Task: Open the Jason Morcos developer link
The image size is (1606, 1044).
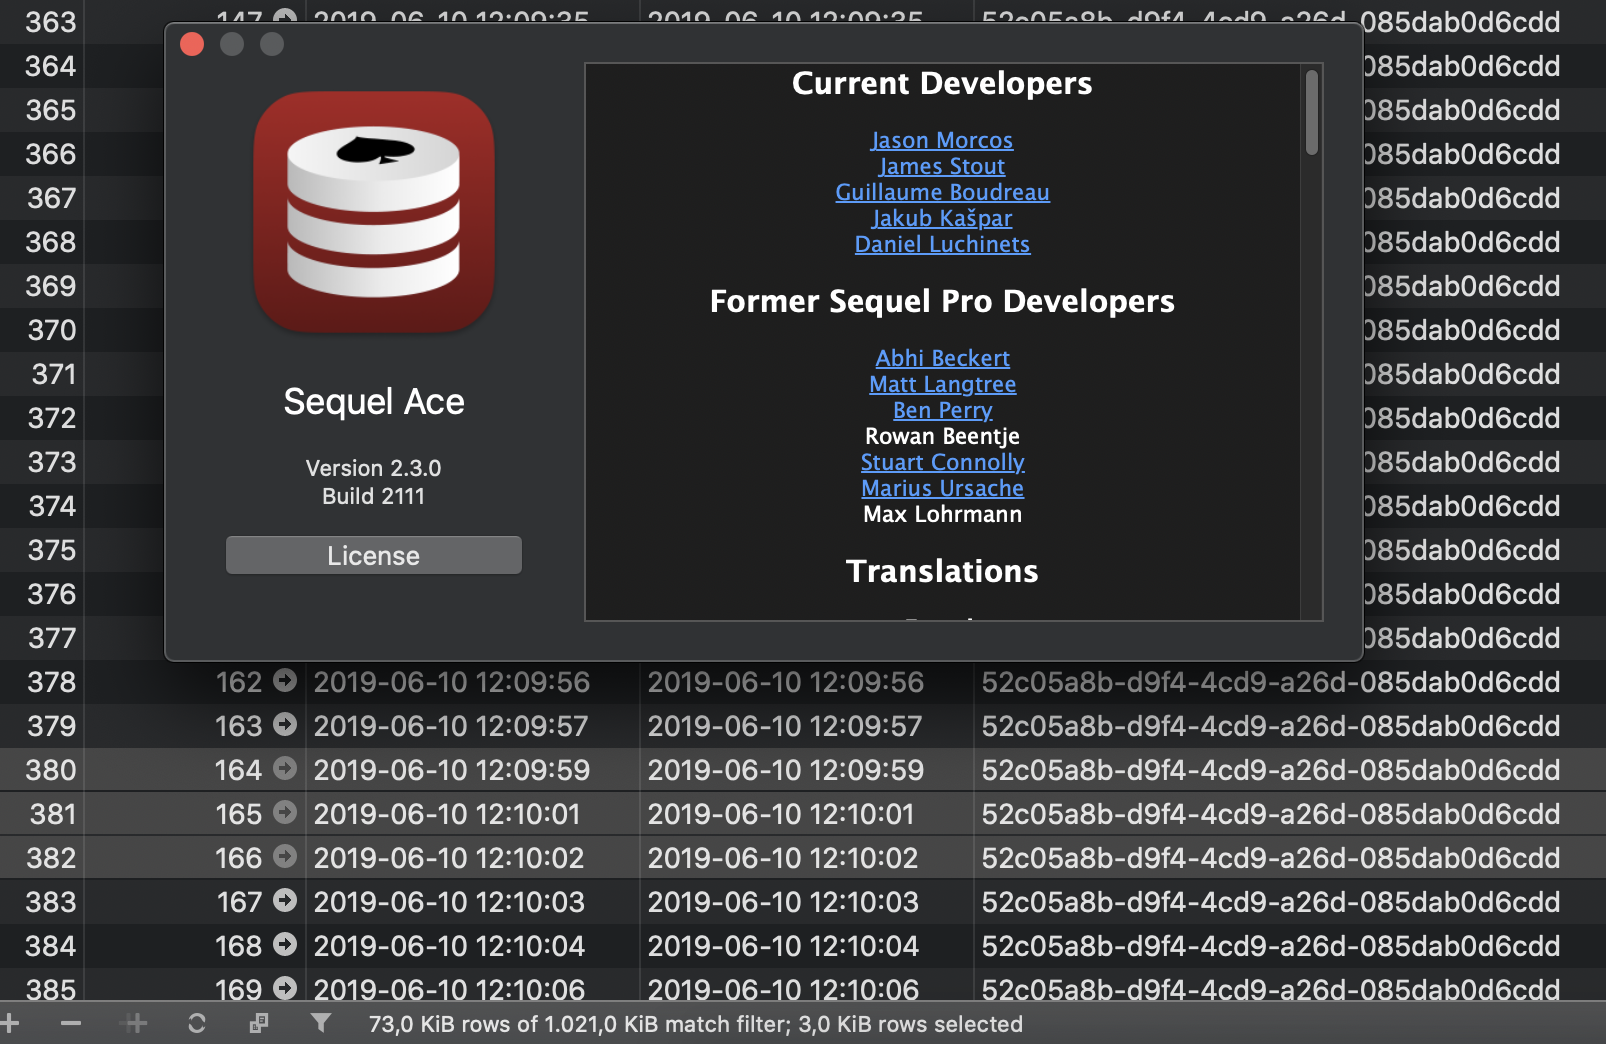Action: pyautogui.click(x=941, y=140)
